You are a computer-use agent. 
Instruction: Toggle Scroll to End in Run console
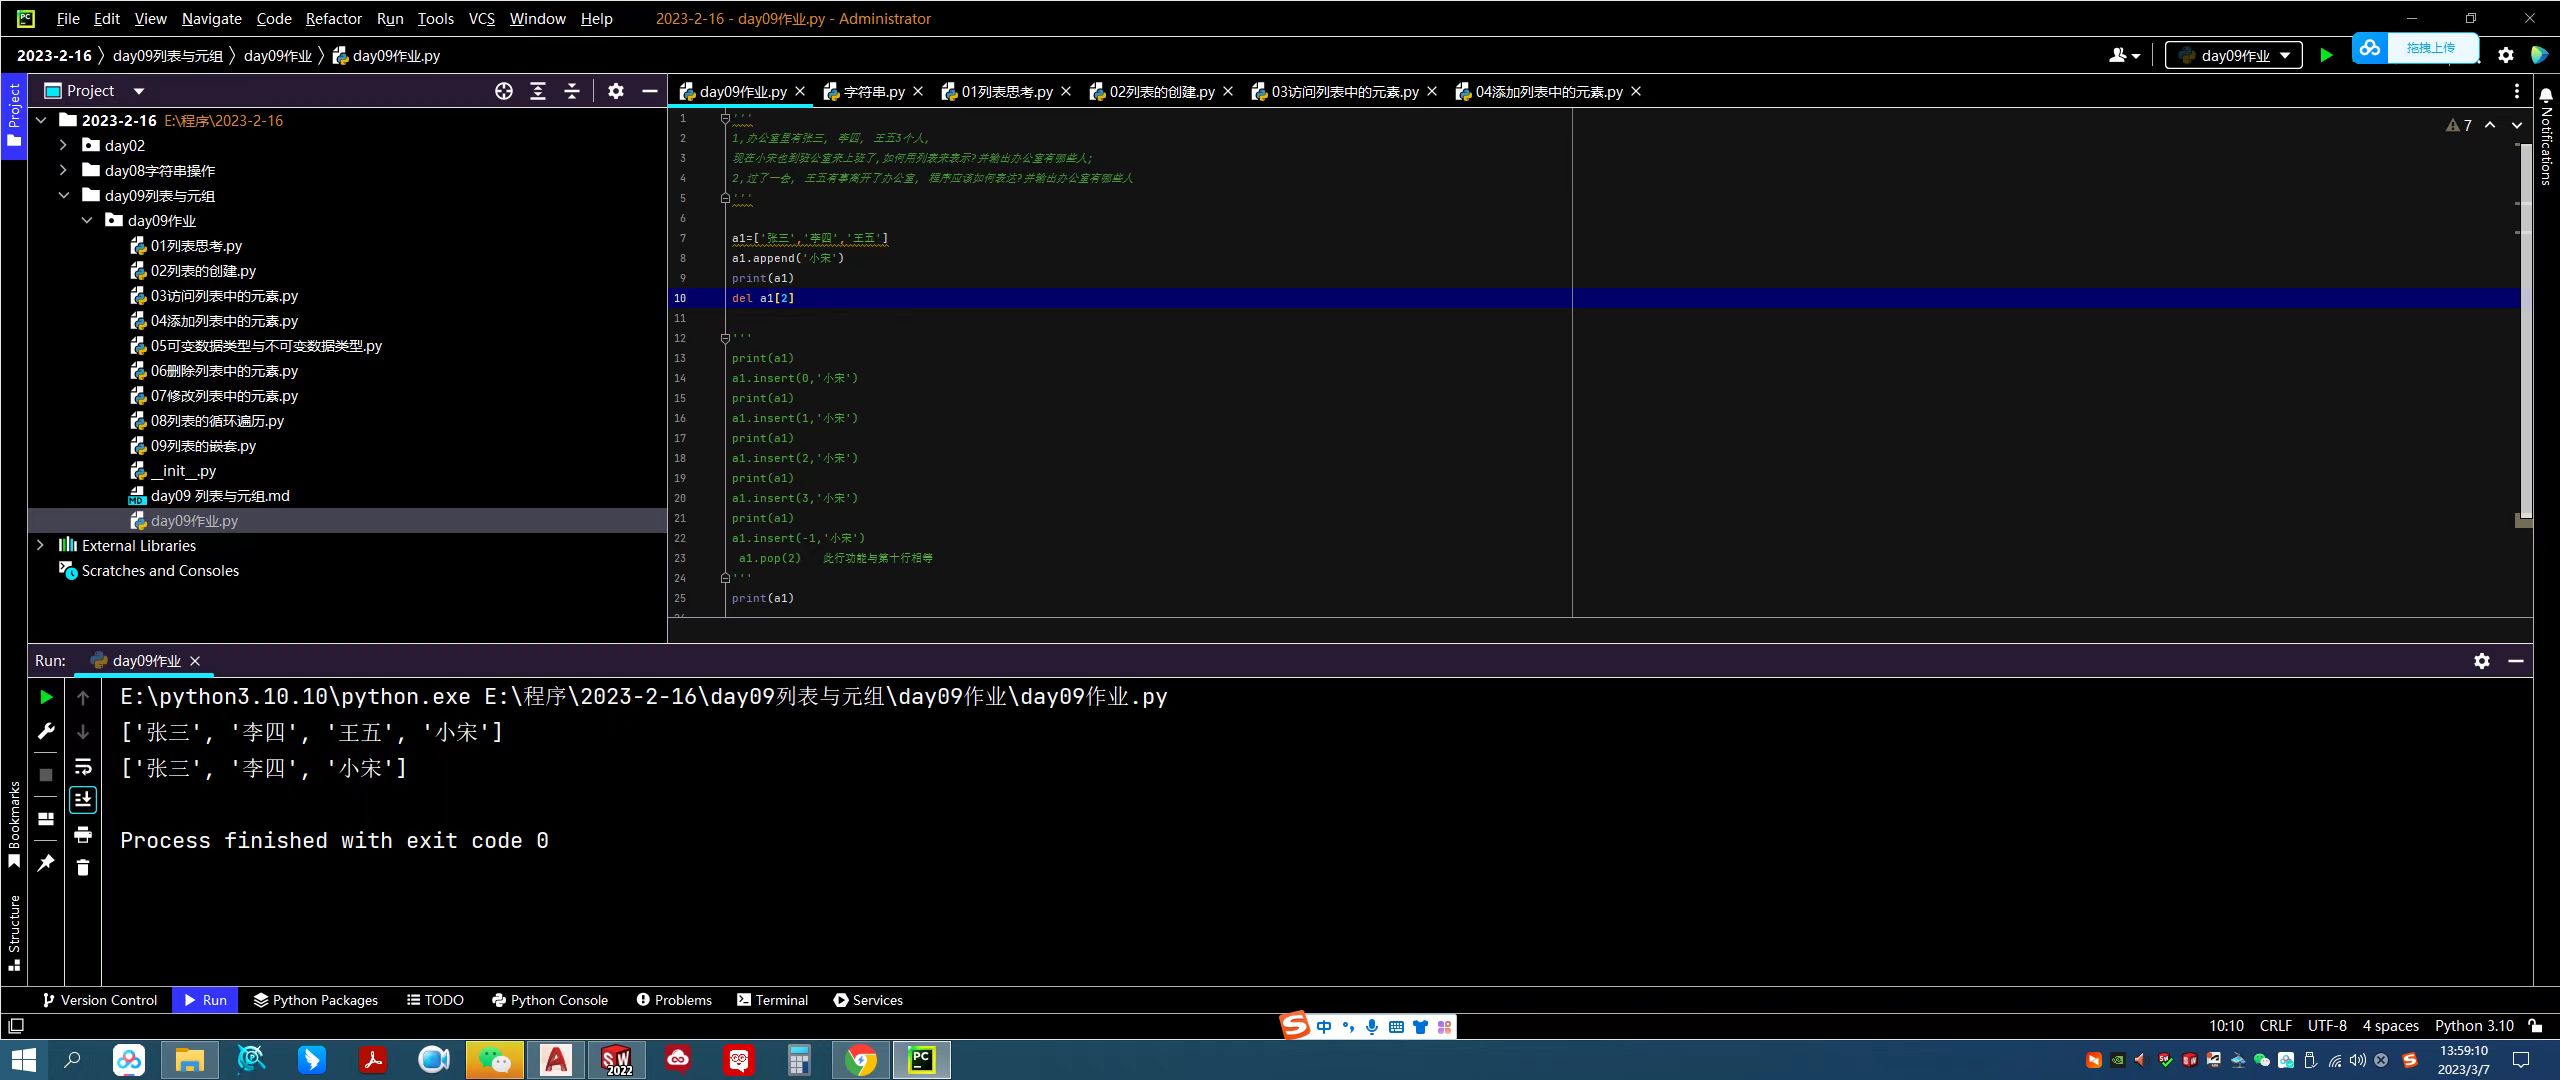click(83, 799)
